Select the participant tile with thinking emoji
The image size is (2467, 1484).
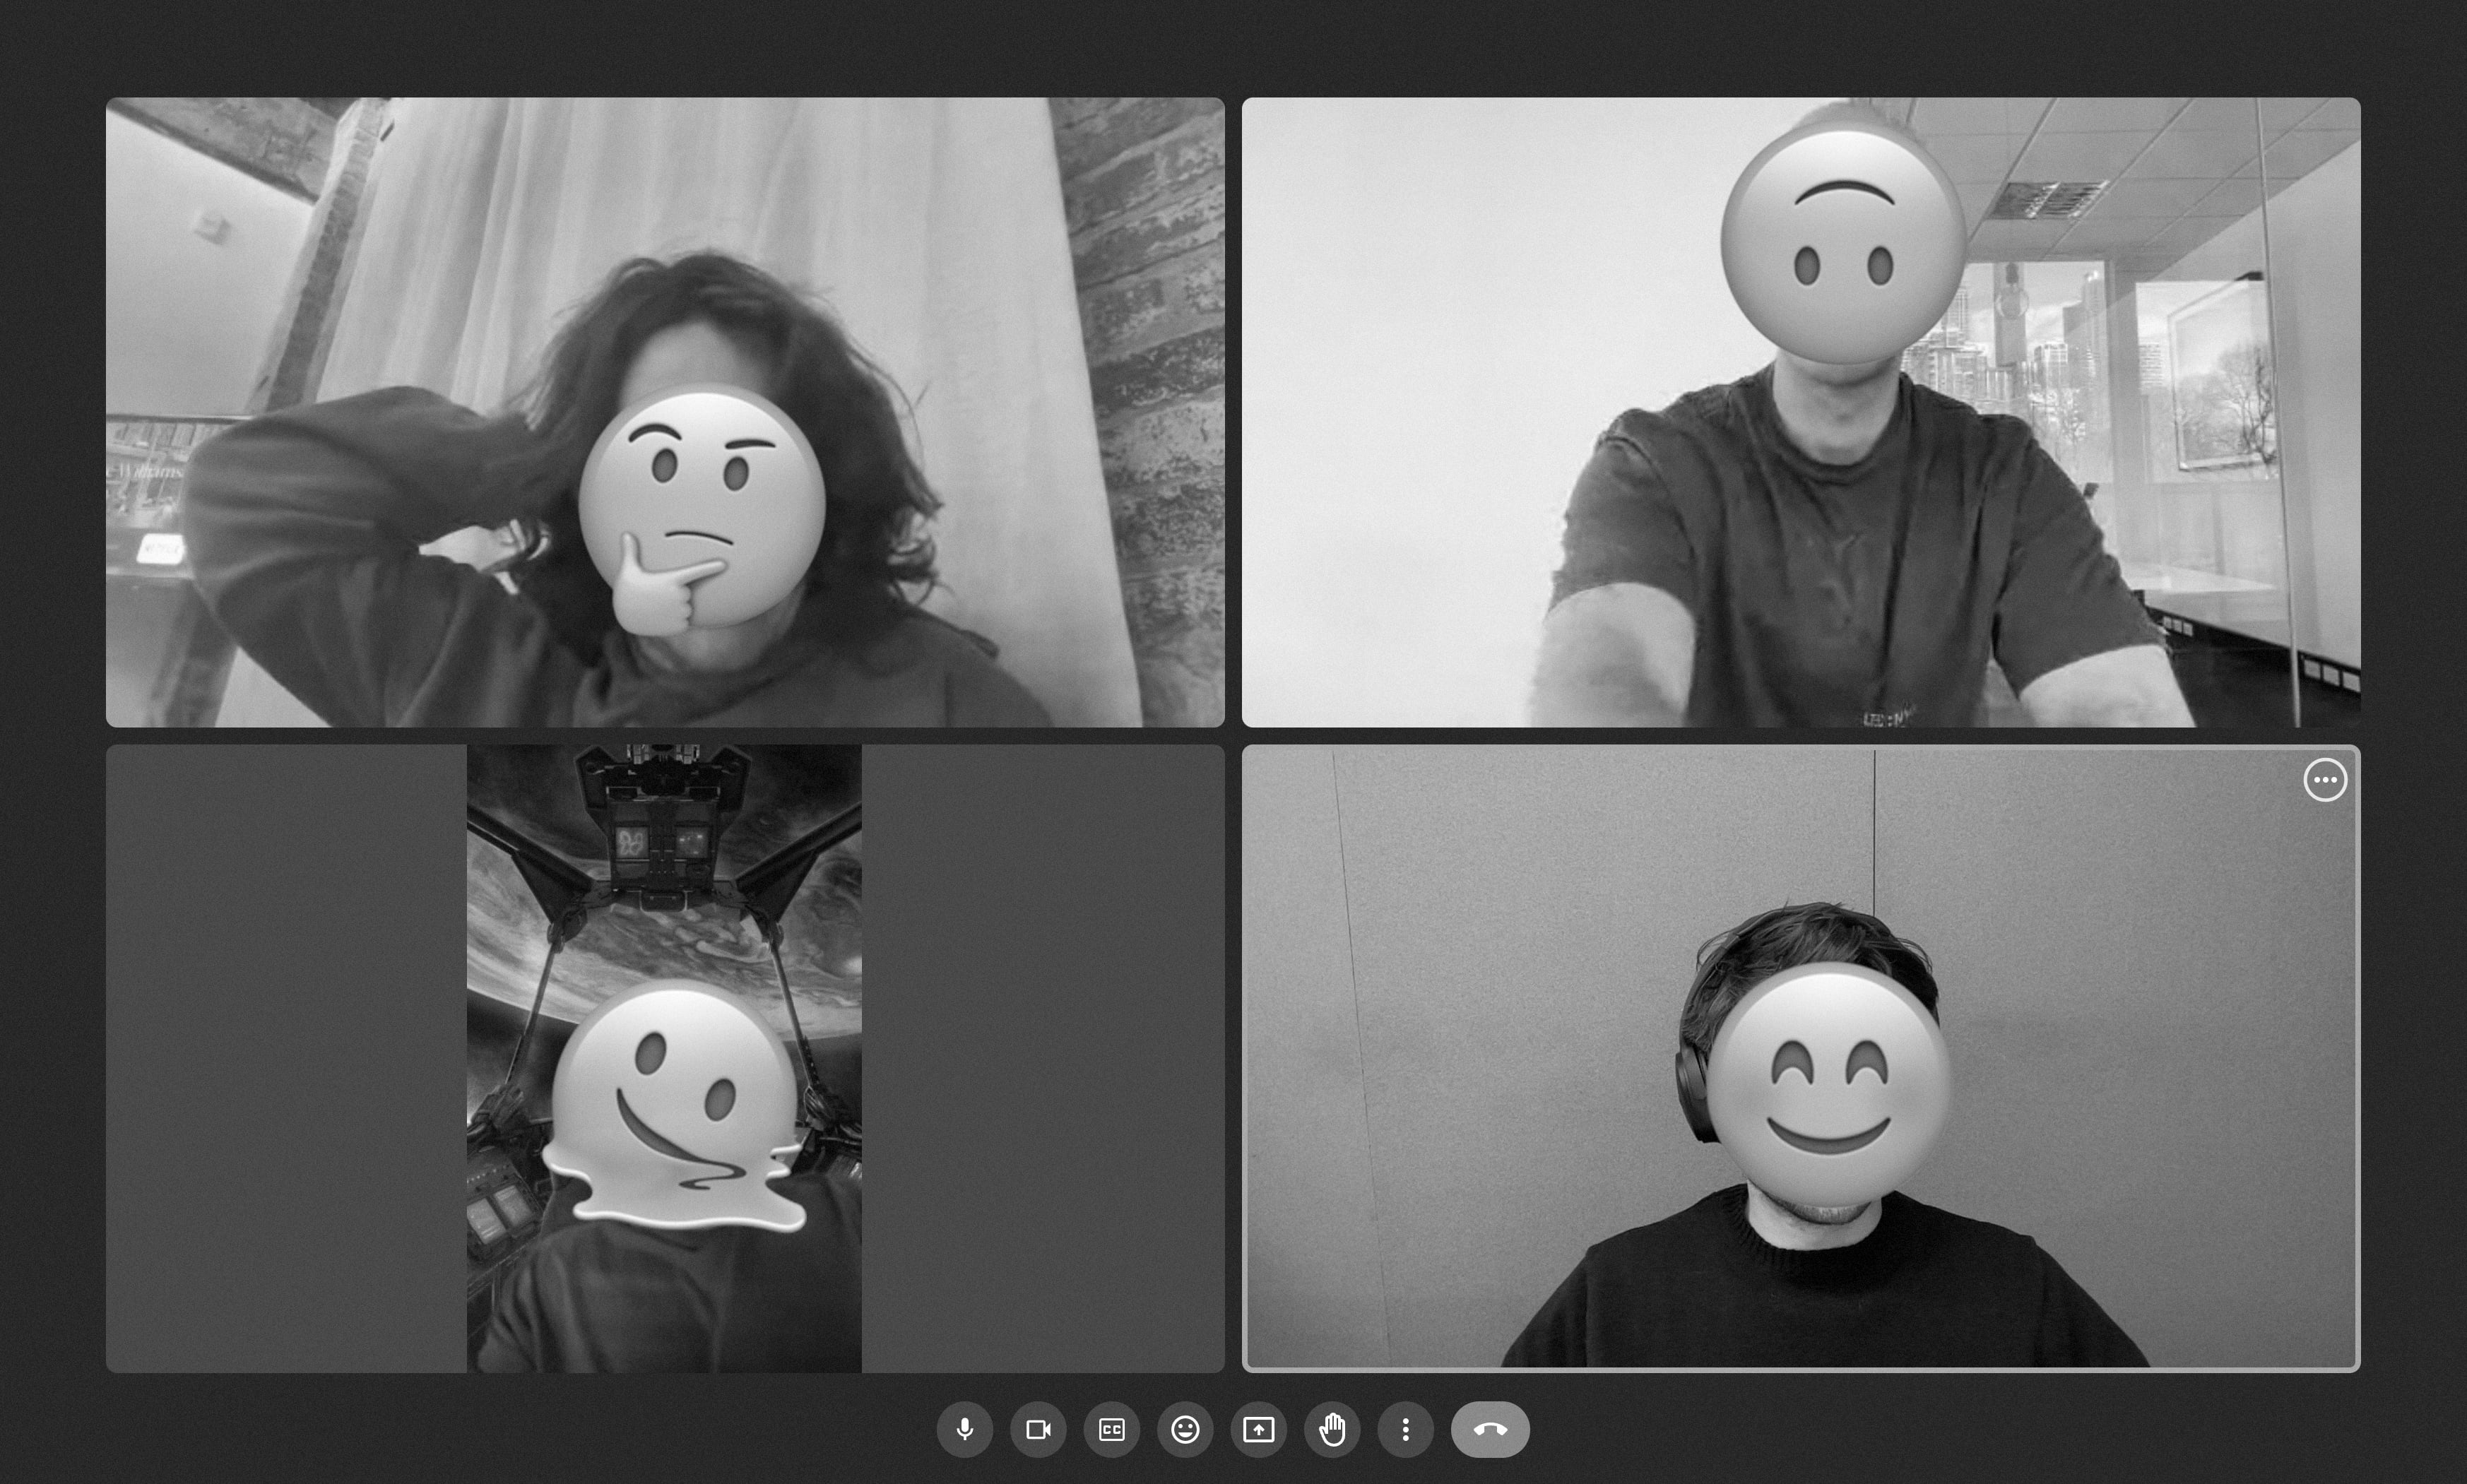(665, 412)
